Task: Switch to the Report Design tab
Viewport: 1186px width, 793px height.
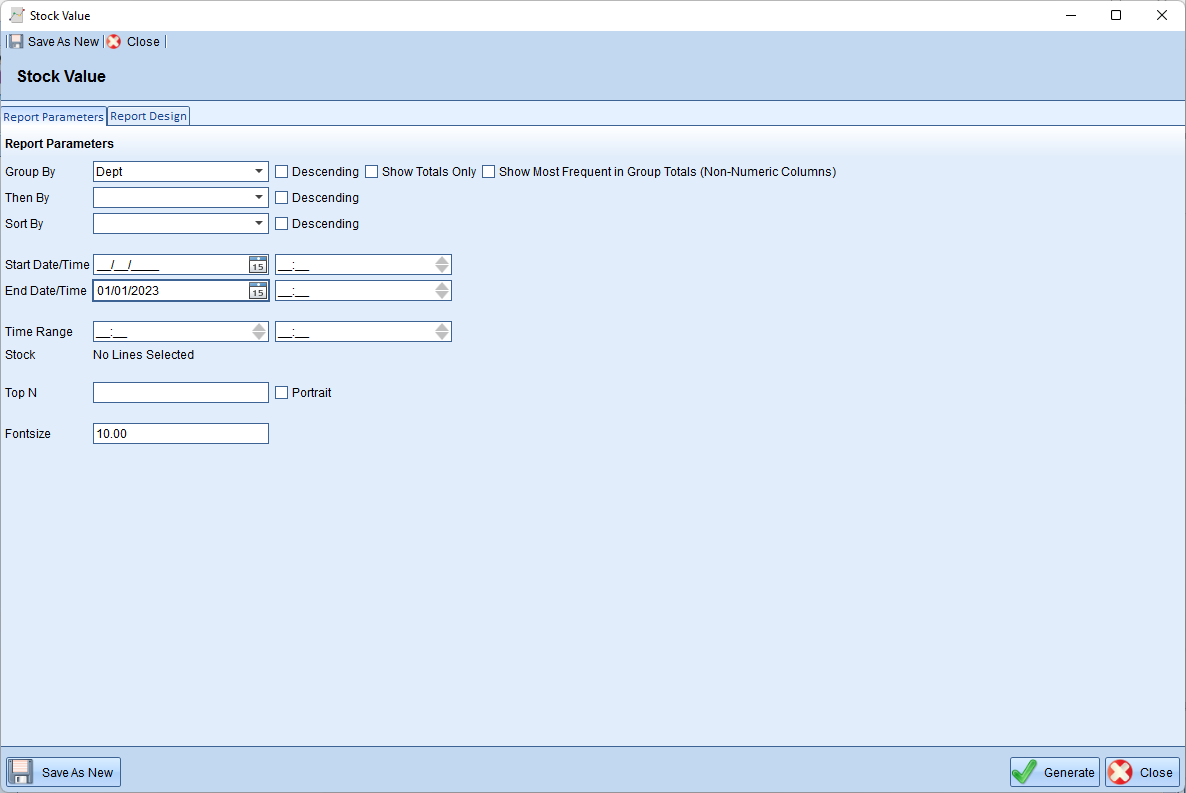Action: click(x=148, y=116)
